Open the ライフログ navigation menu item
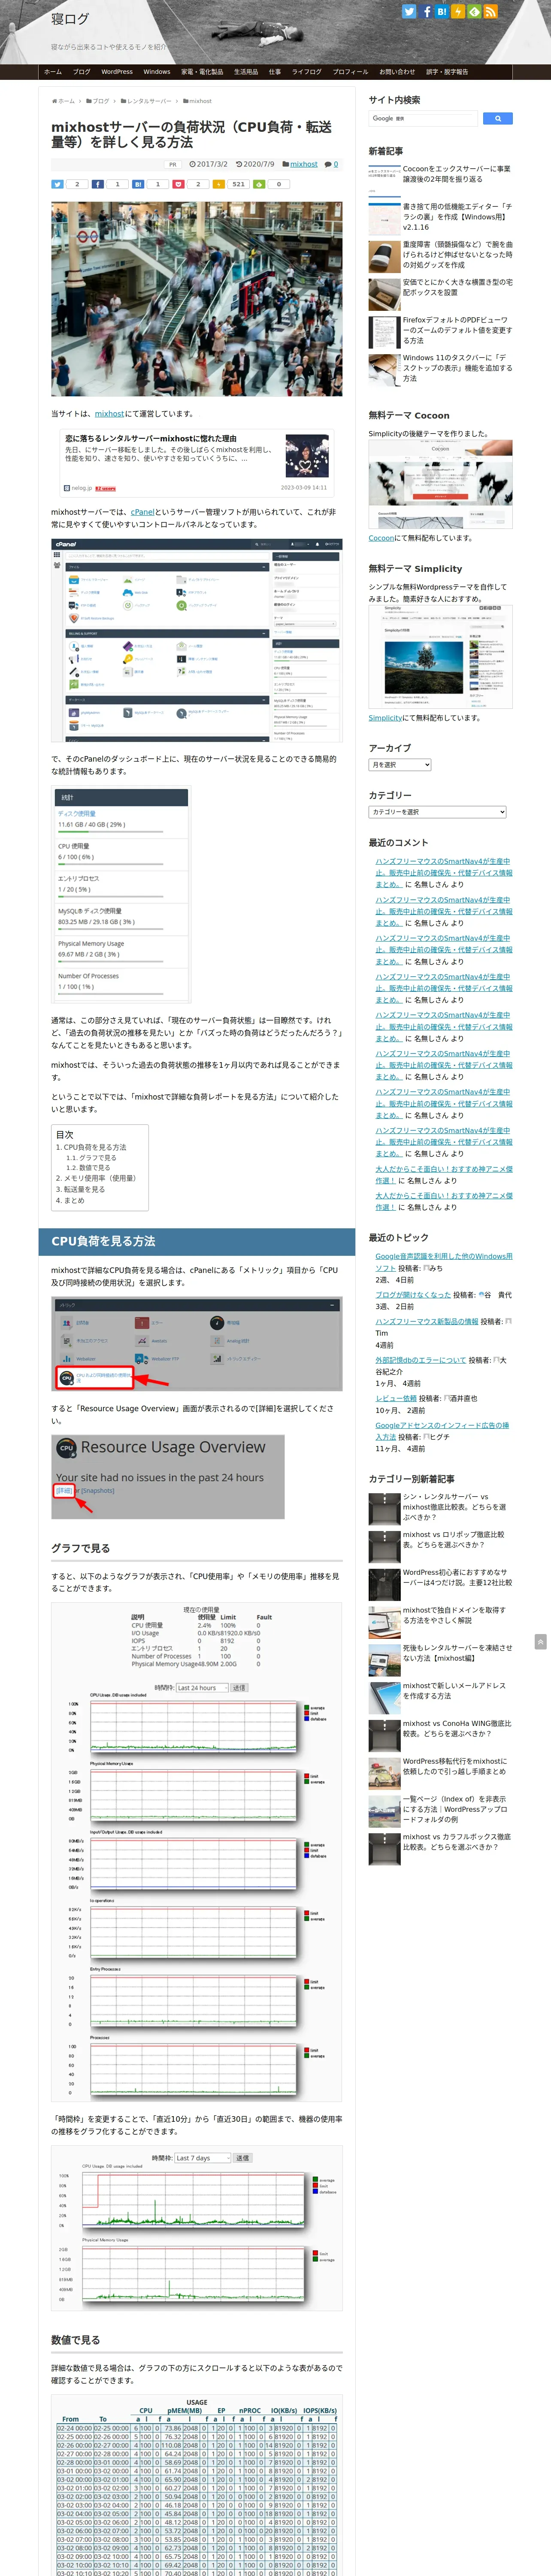The width and height of the screenshot is (551, 2576). [x=307, y=72]
